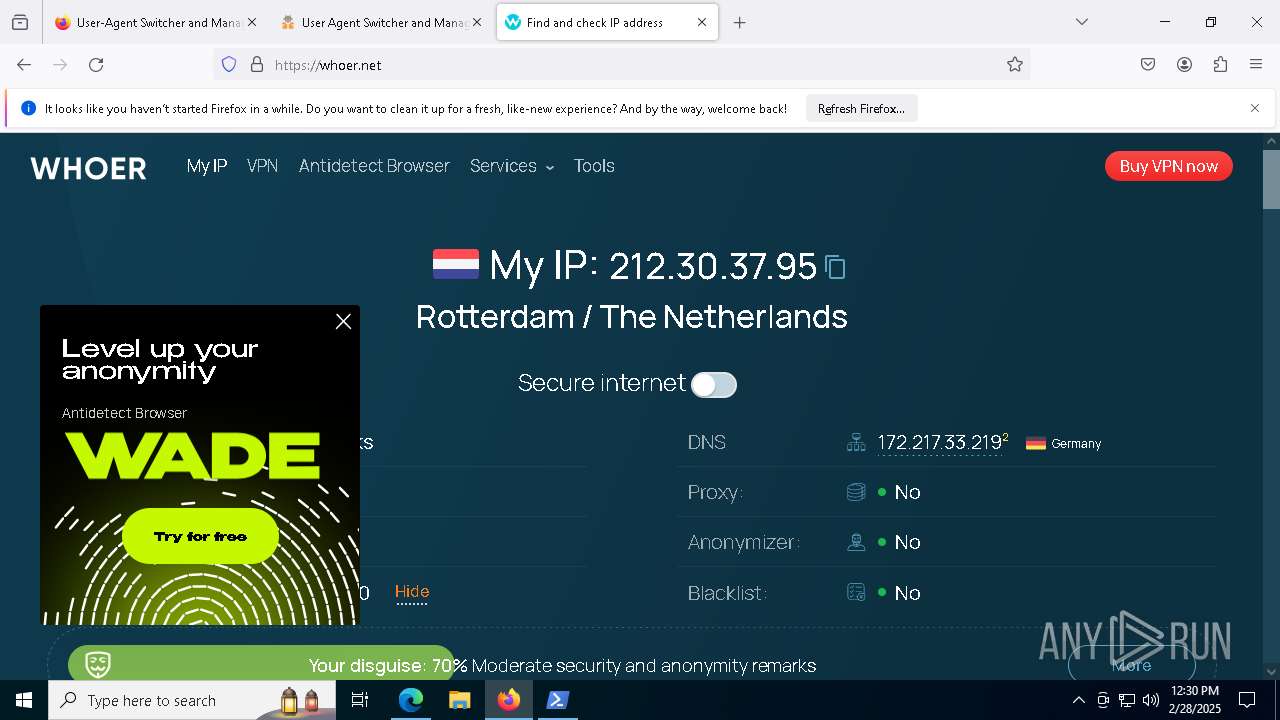Open the Antidetect Browser menu item
Screen dimensions: 1280x720
pyautogui.click(x=374, y=166)
